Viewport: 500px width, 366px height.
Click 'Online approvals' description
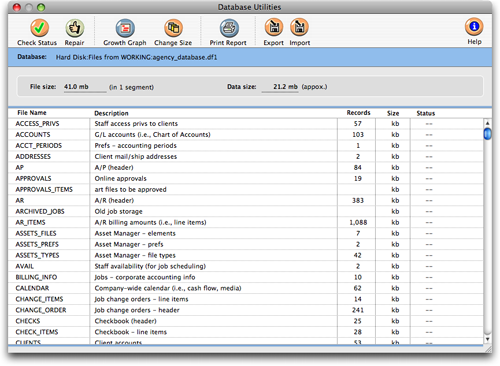click(x=120, y=179)
